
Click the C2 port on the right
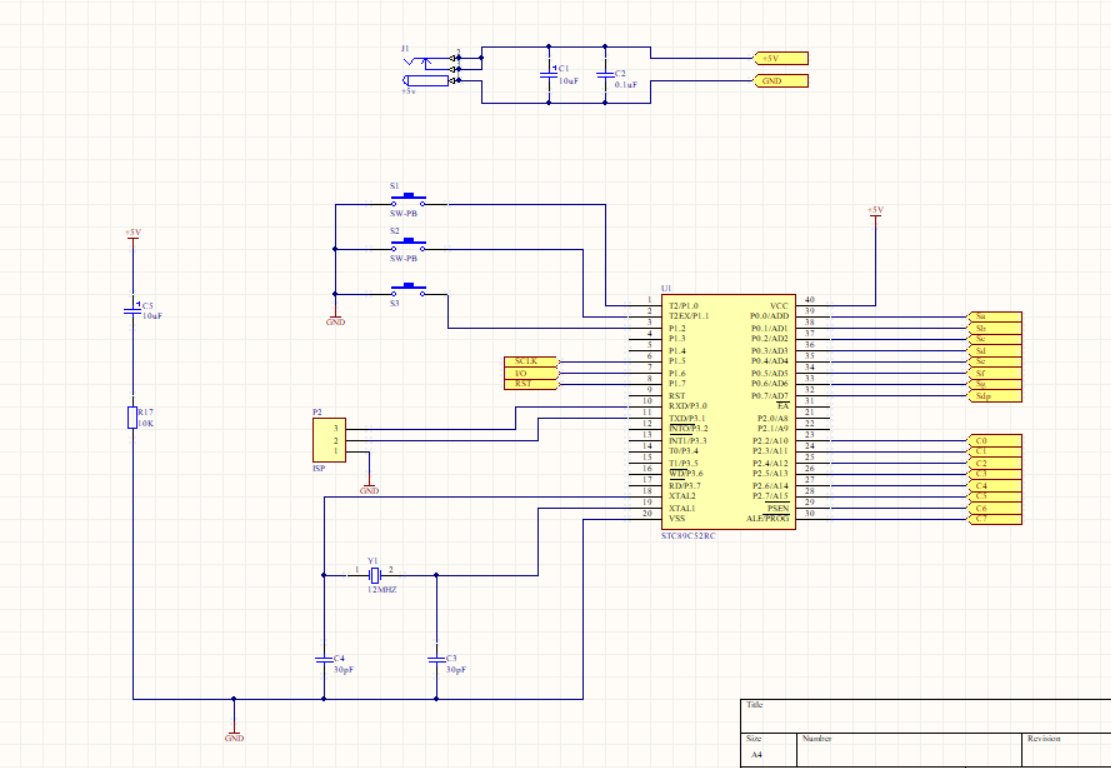coord(994,463)
